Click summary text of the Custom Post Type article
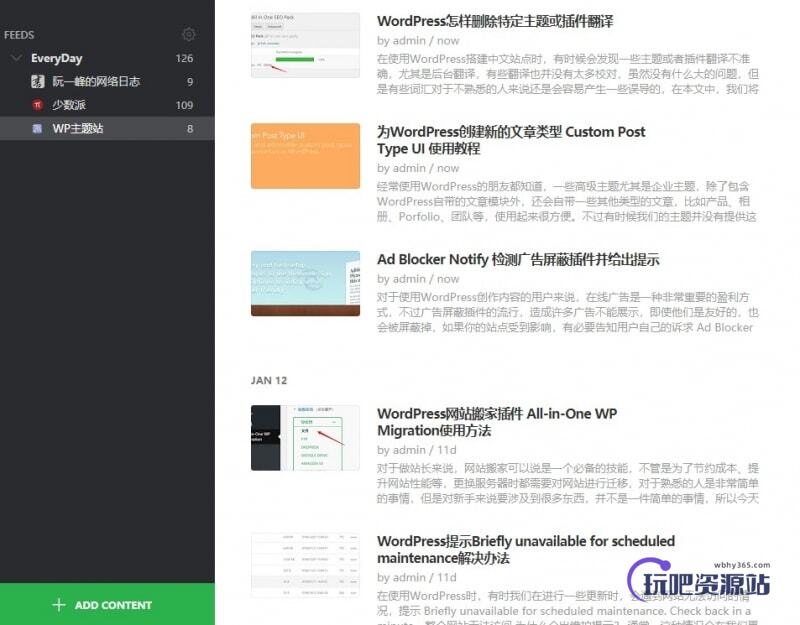This screenshot has height=625, width=800. [567, 202]
